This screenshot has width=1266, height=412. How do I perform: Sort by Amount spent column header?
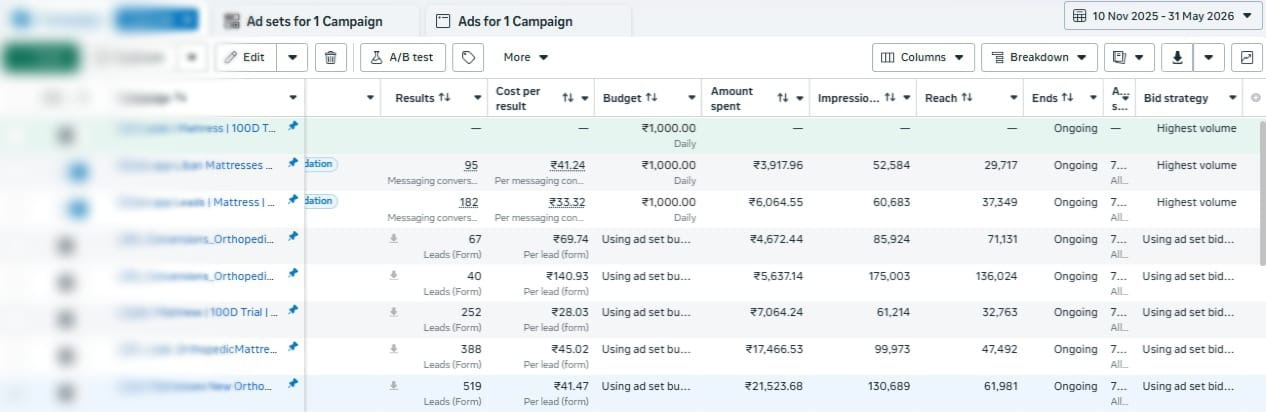732,98
